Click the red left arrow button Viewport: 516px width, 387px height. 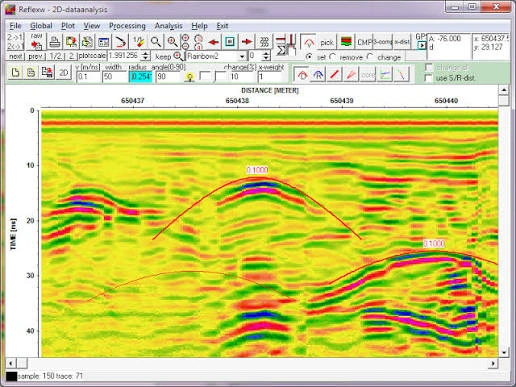click(x=213, y=42)
